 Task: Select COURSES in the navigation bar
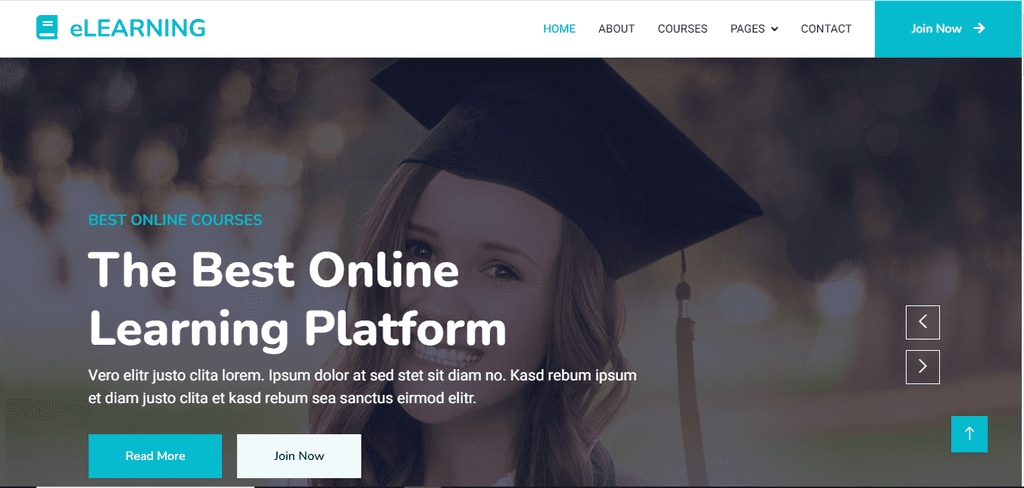[x=682, y=29]
